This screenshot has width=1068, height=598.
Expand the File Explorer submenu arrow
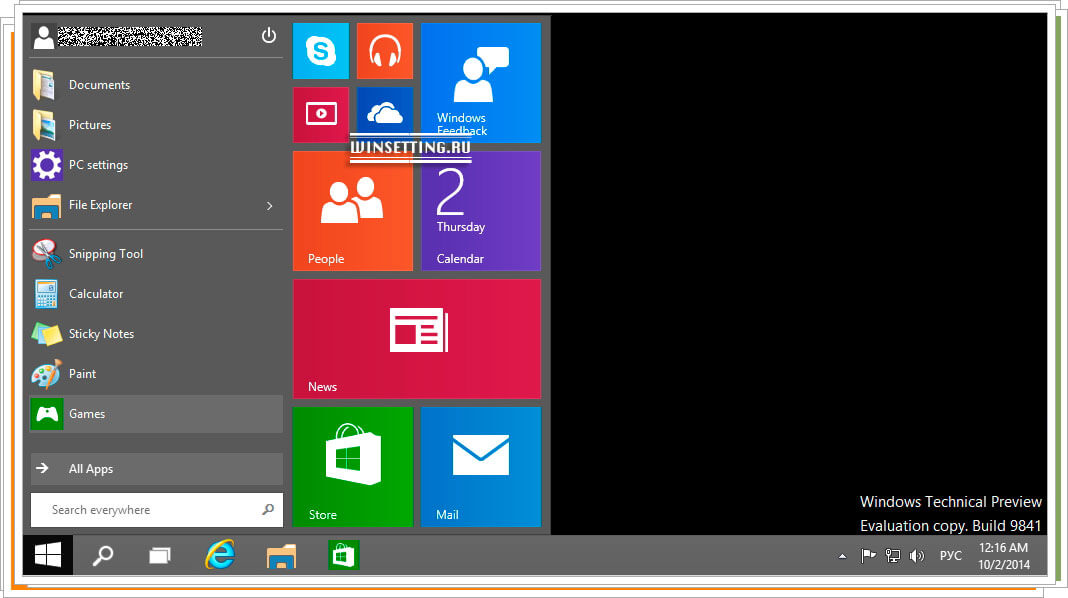point(268,205)
